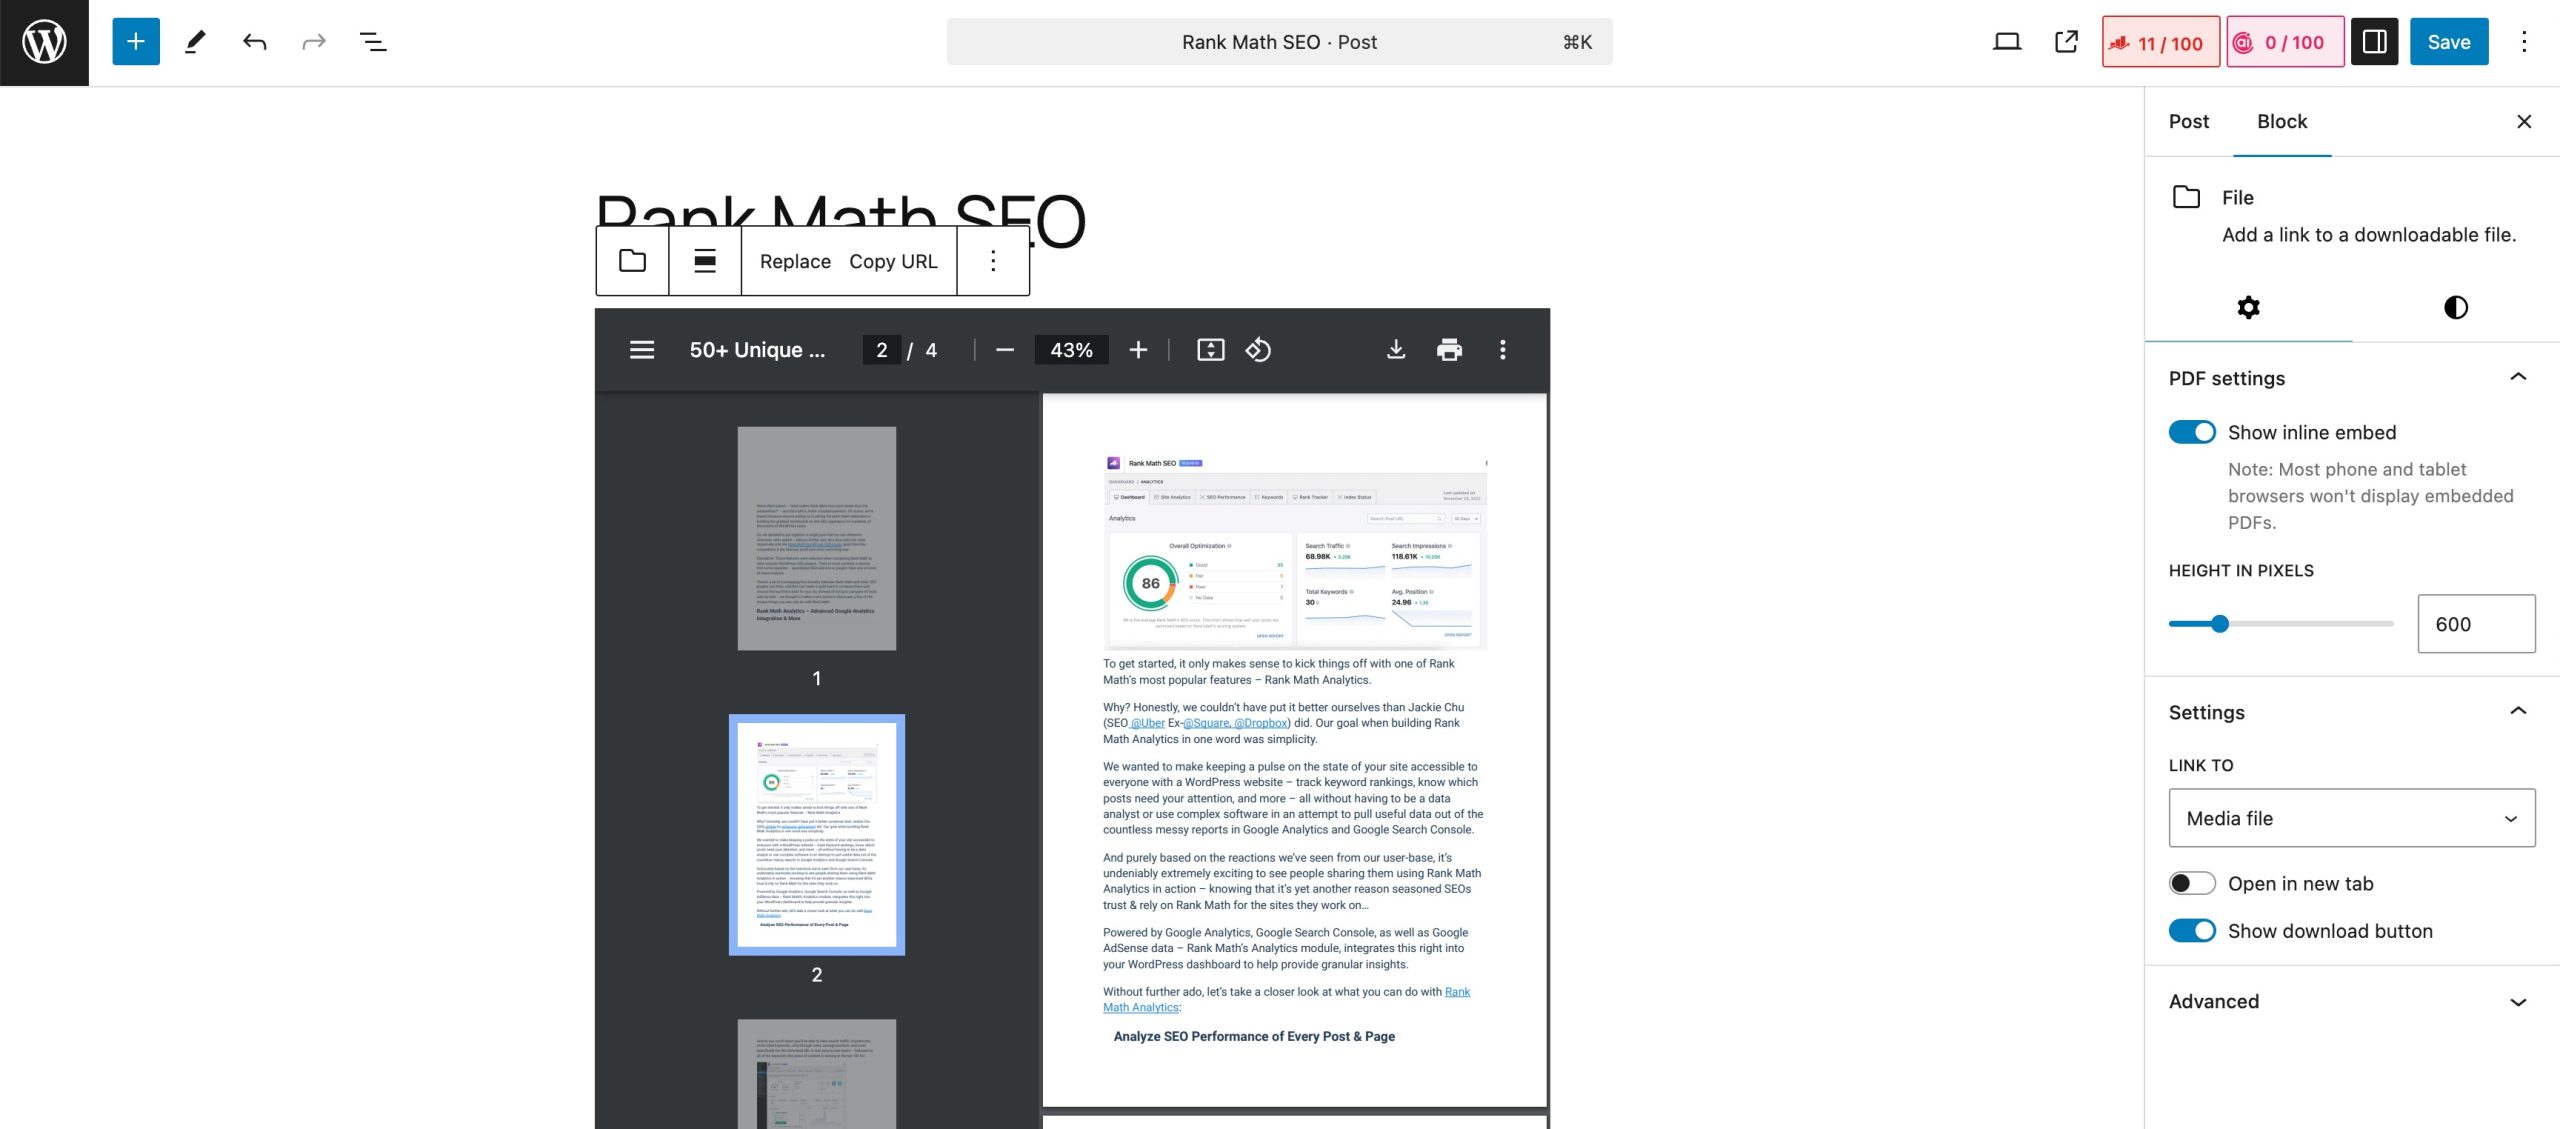The image size is (2560, 1129).
Task: Toggle the Show download button switch
Action: (x=2191, y=930)
